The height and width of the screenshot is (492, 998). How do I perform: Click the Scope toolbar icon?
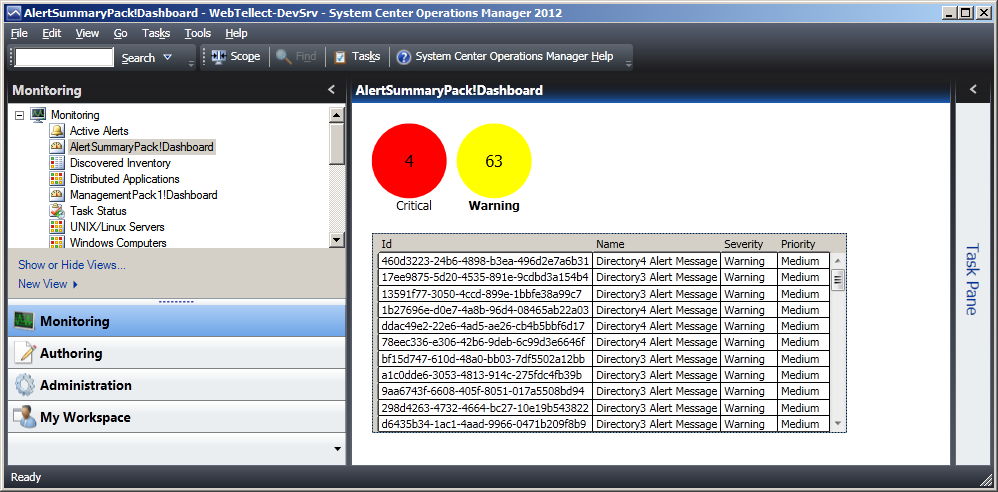pyautogui.click(x=219, y=57)
